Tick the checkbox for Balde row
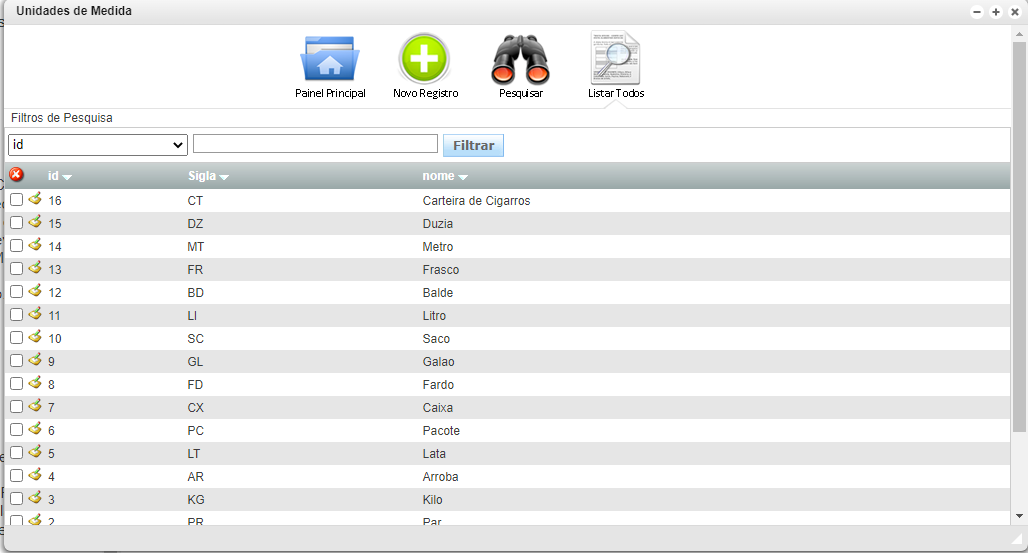Image resolution: width=1028 pixels, height=557 pixels. pos(16,292)
